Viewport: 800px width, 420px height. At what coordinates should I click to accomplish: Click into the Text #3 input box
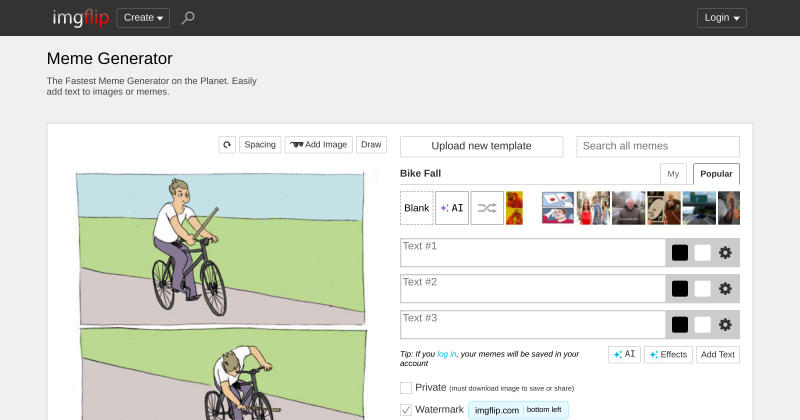pos(533,325)
